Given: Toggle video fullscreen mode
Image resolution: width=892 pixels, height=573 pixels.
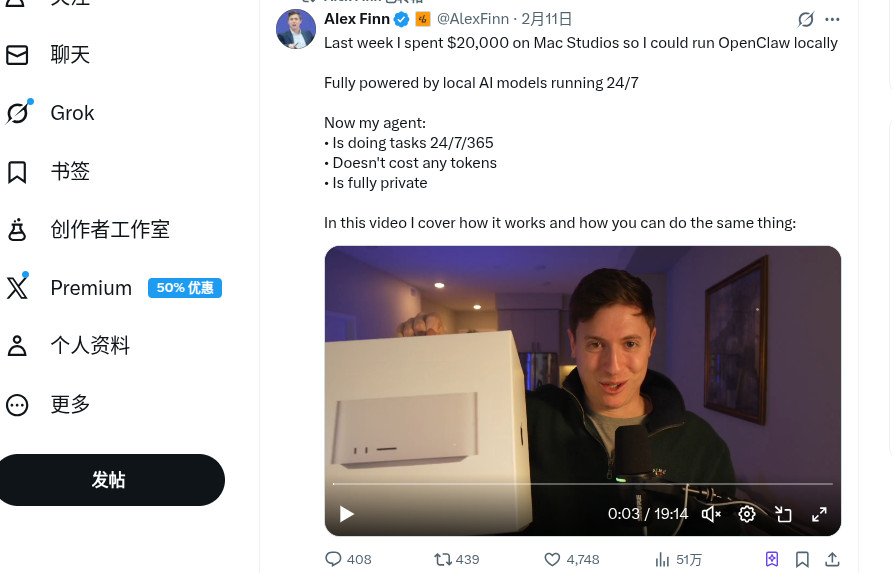Looking at the screenshot, I should 819,514.
